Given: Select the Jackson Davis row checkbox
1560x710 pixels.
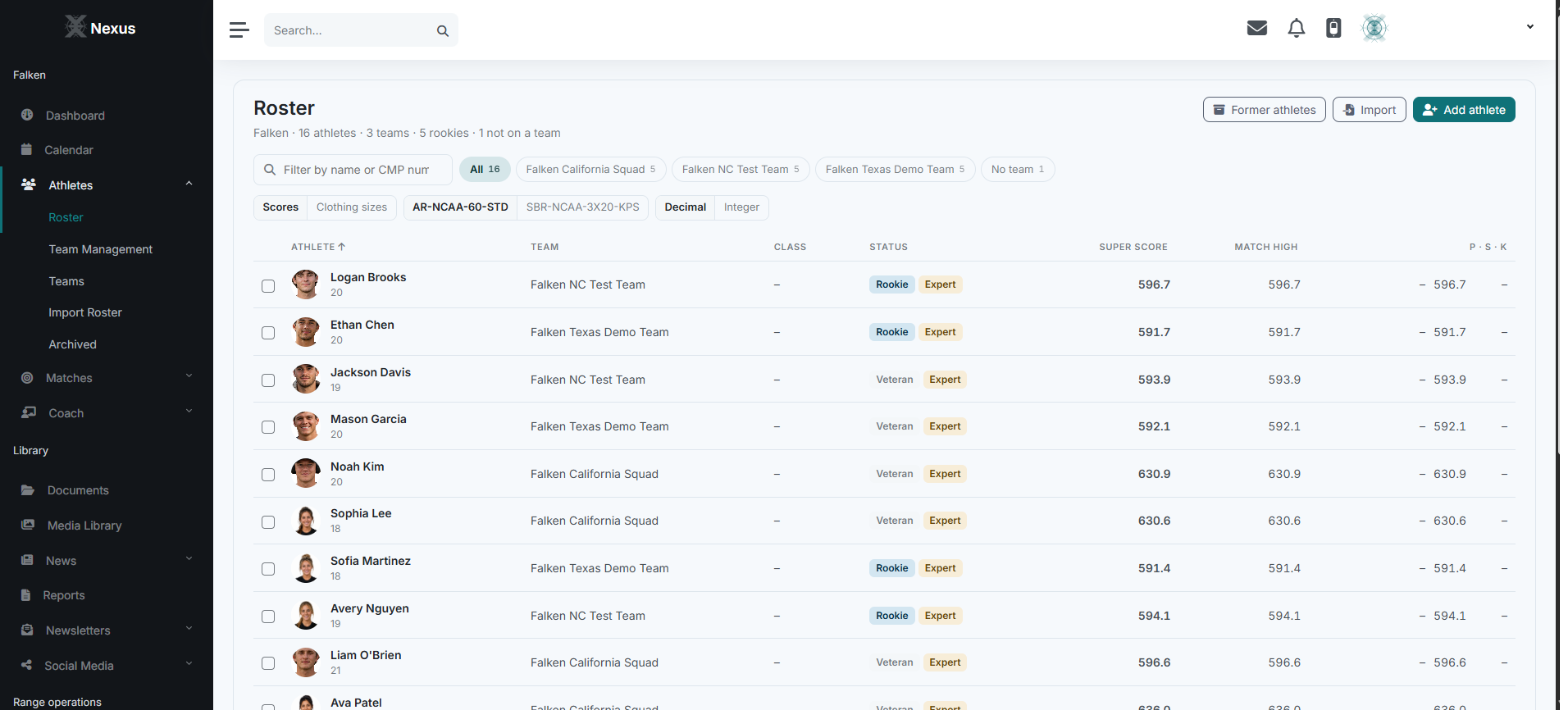Looking at the screenshot, I should click(x=268, y=380).
